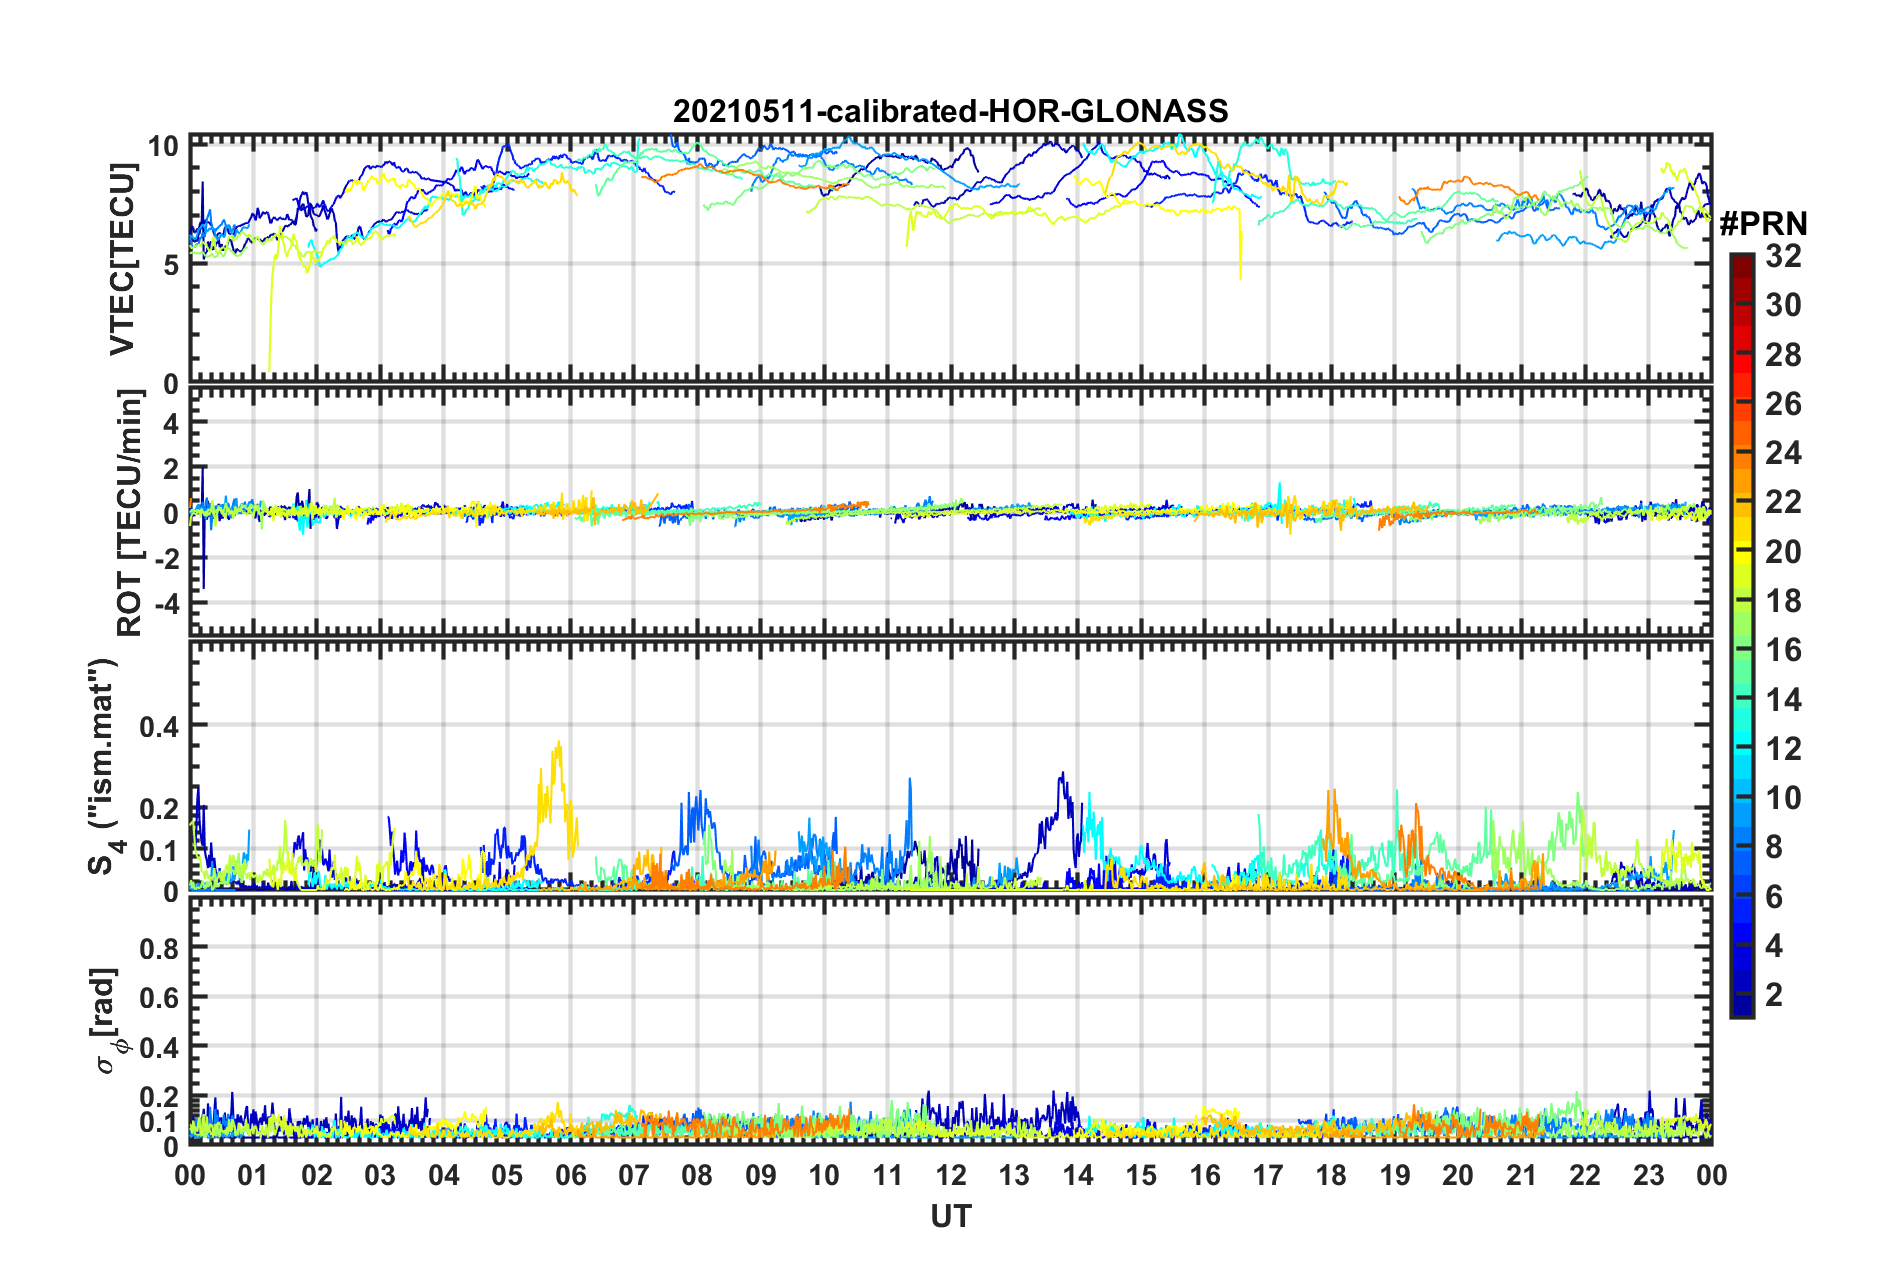1902x1272 pixels.
Task: Select colorbar tick label 8
Action: coord(1774,847)
